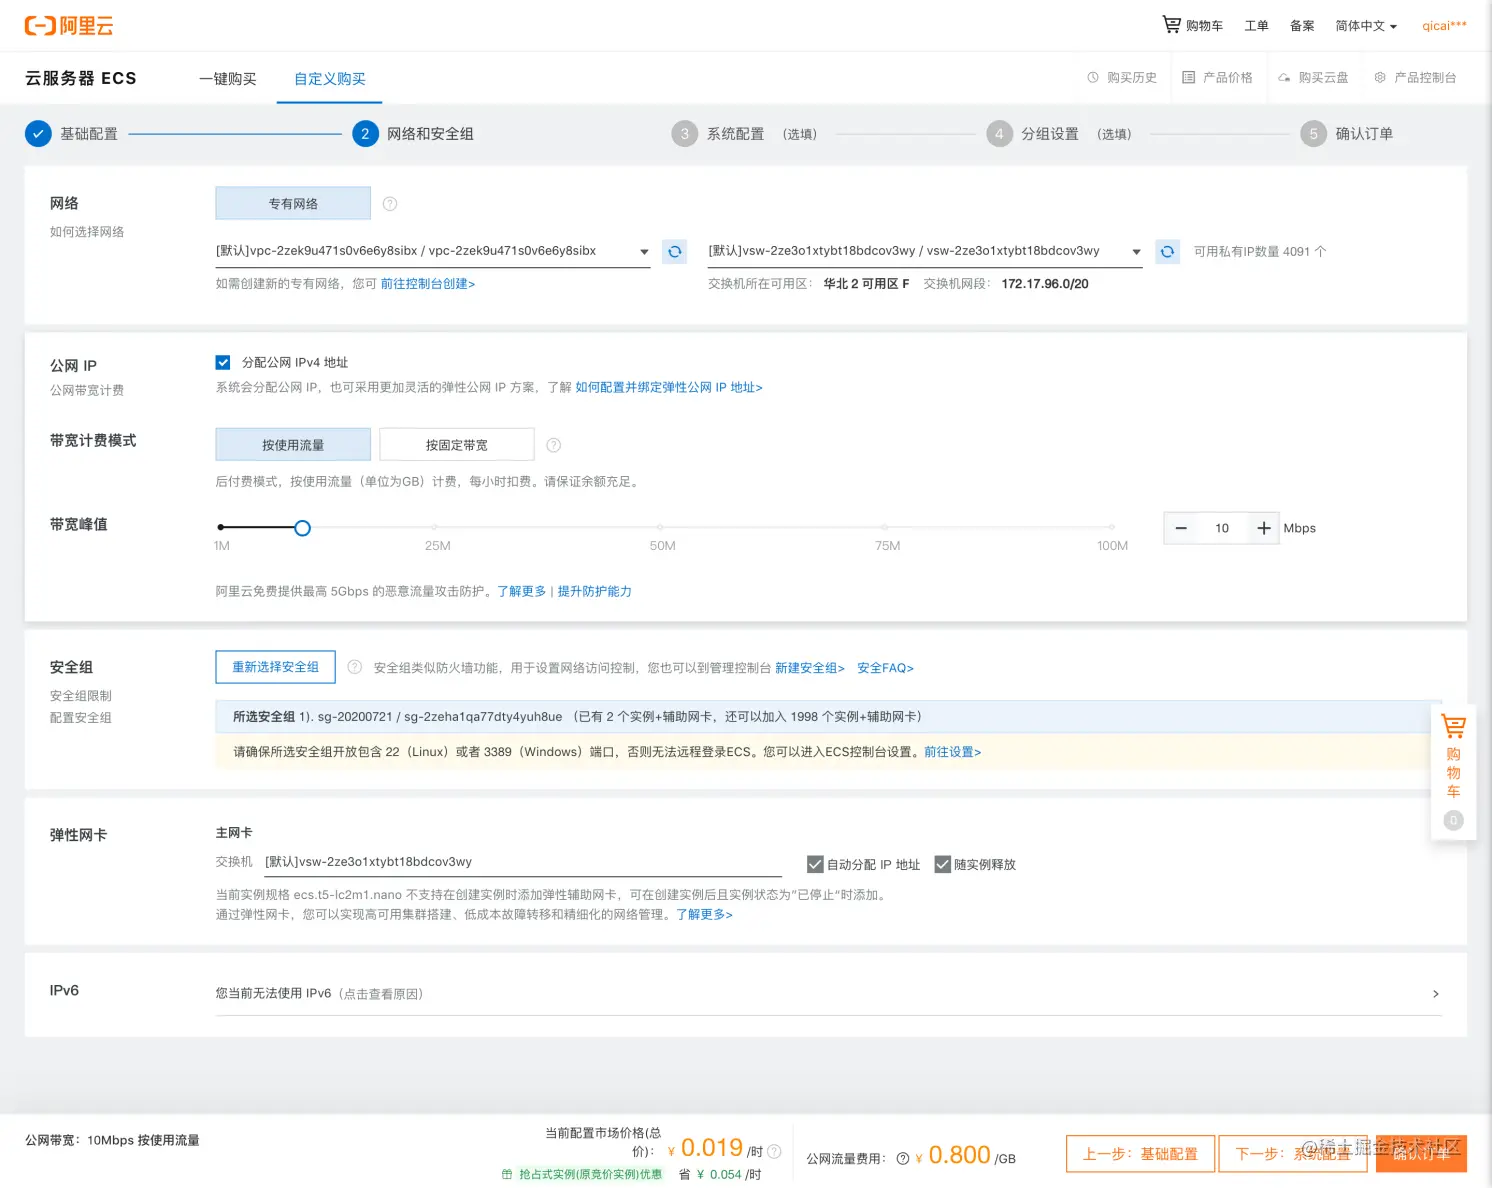Show help for 专有网络 network type

click(390, 204)
